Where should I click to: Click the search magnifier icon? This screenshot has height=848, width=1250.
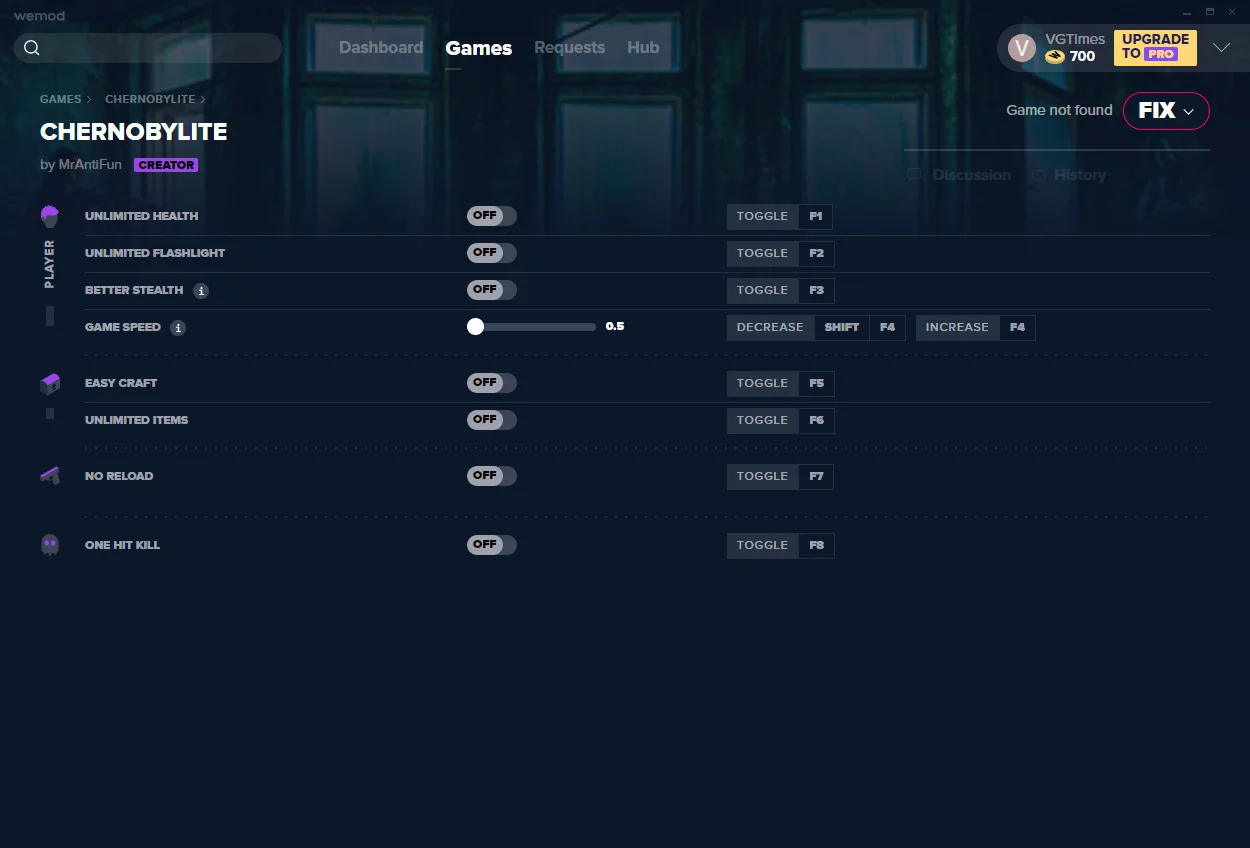[32, 48]
